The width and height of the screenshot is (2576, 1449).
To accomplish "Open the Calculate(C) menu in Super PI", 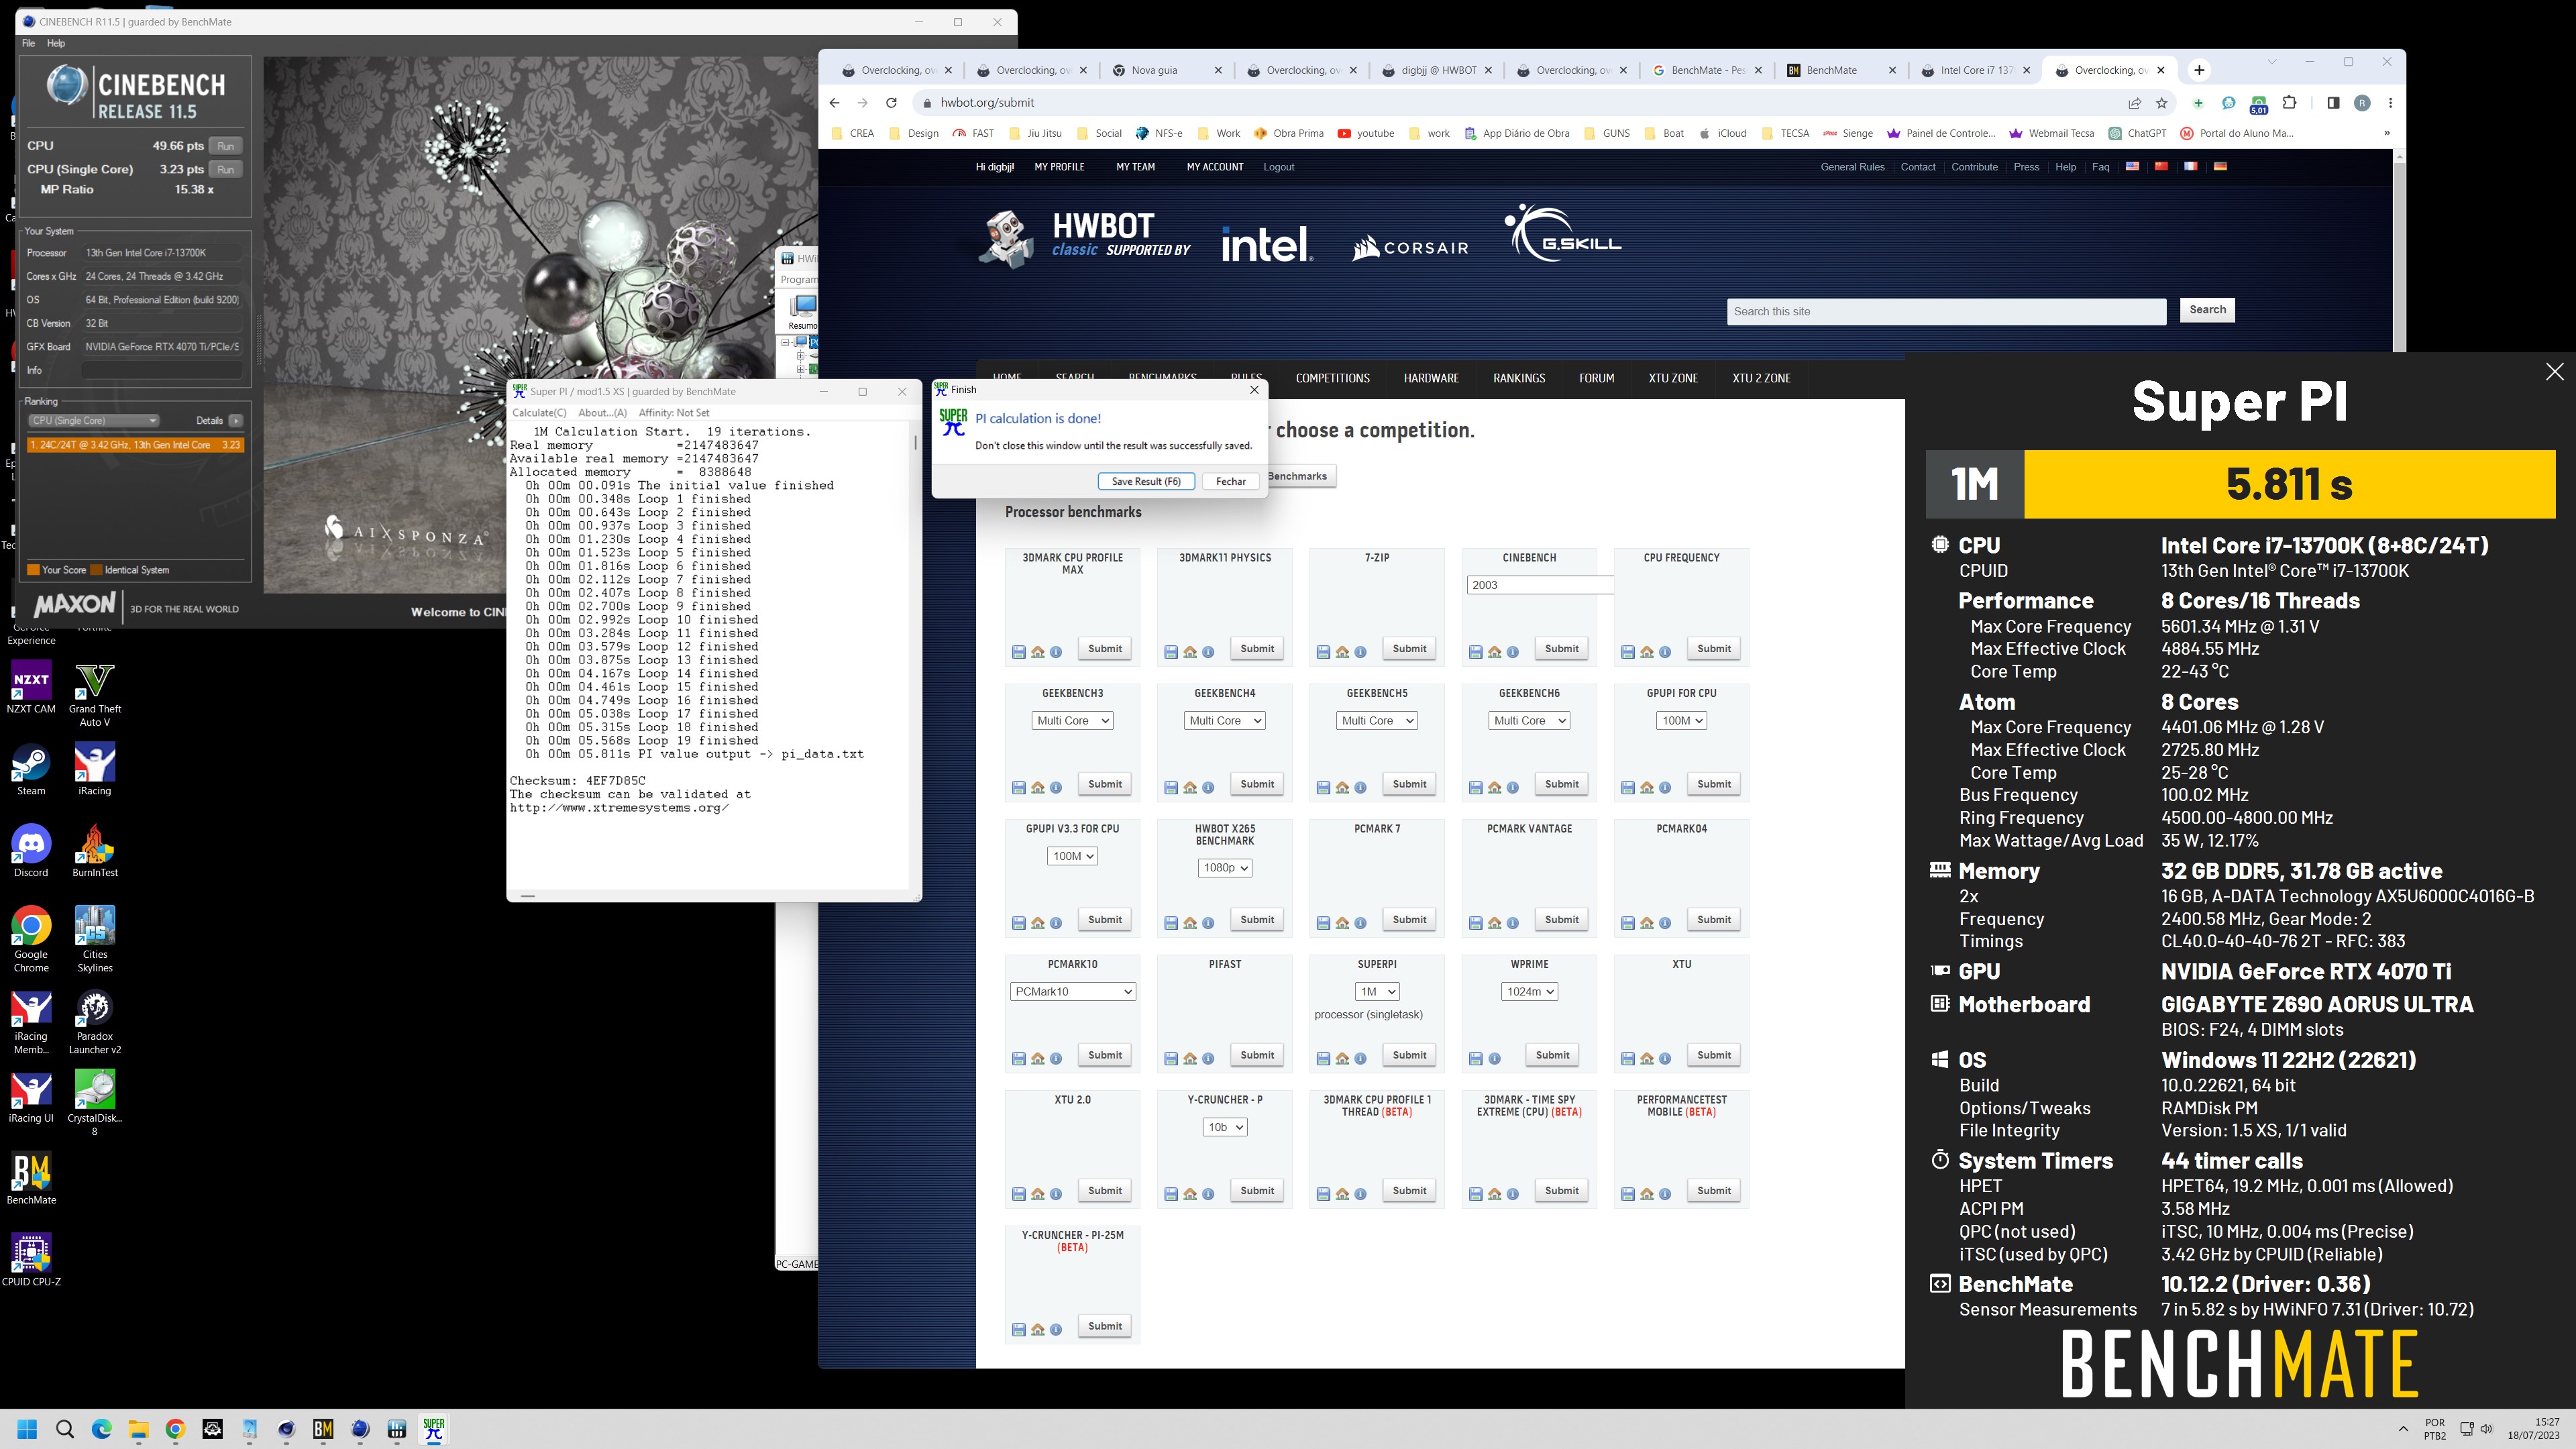I will click(539, 413).
